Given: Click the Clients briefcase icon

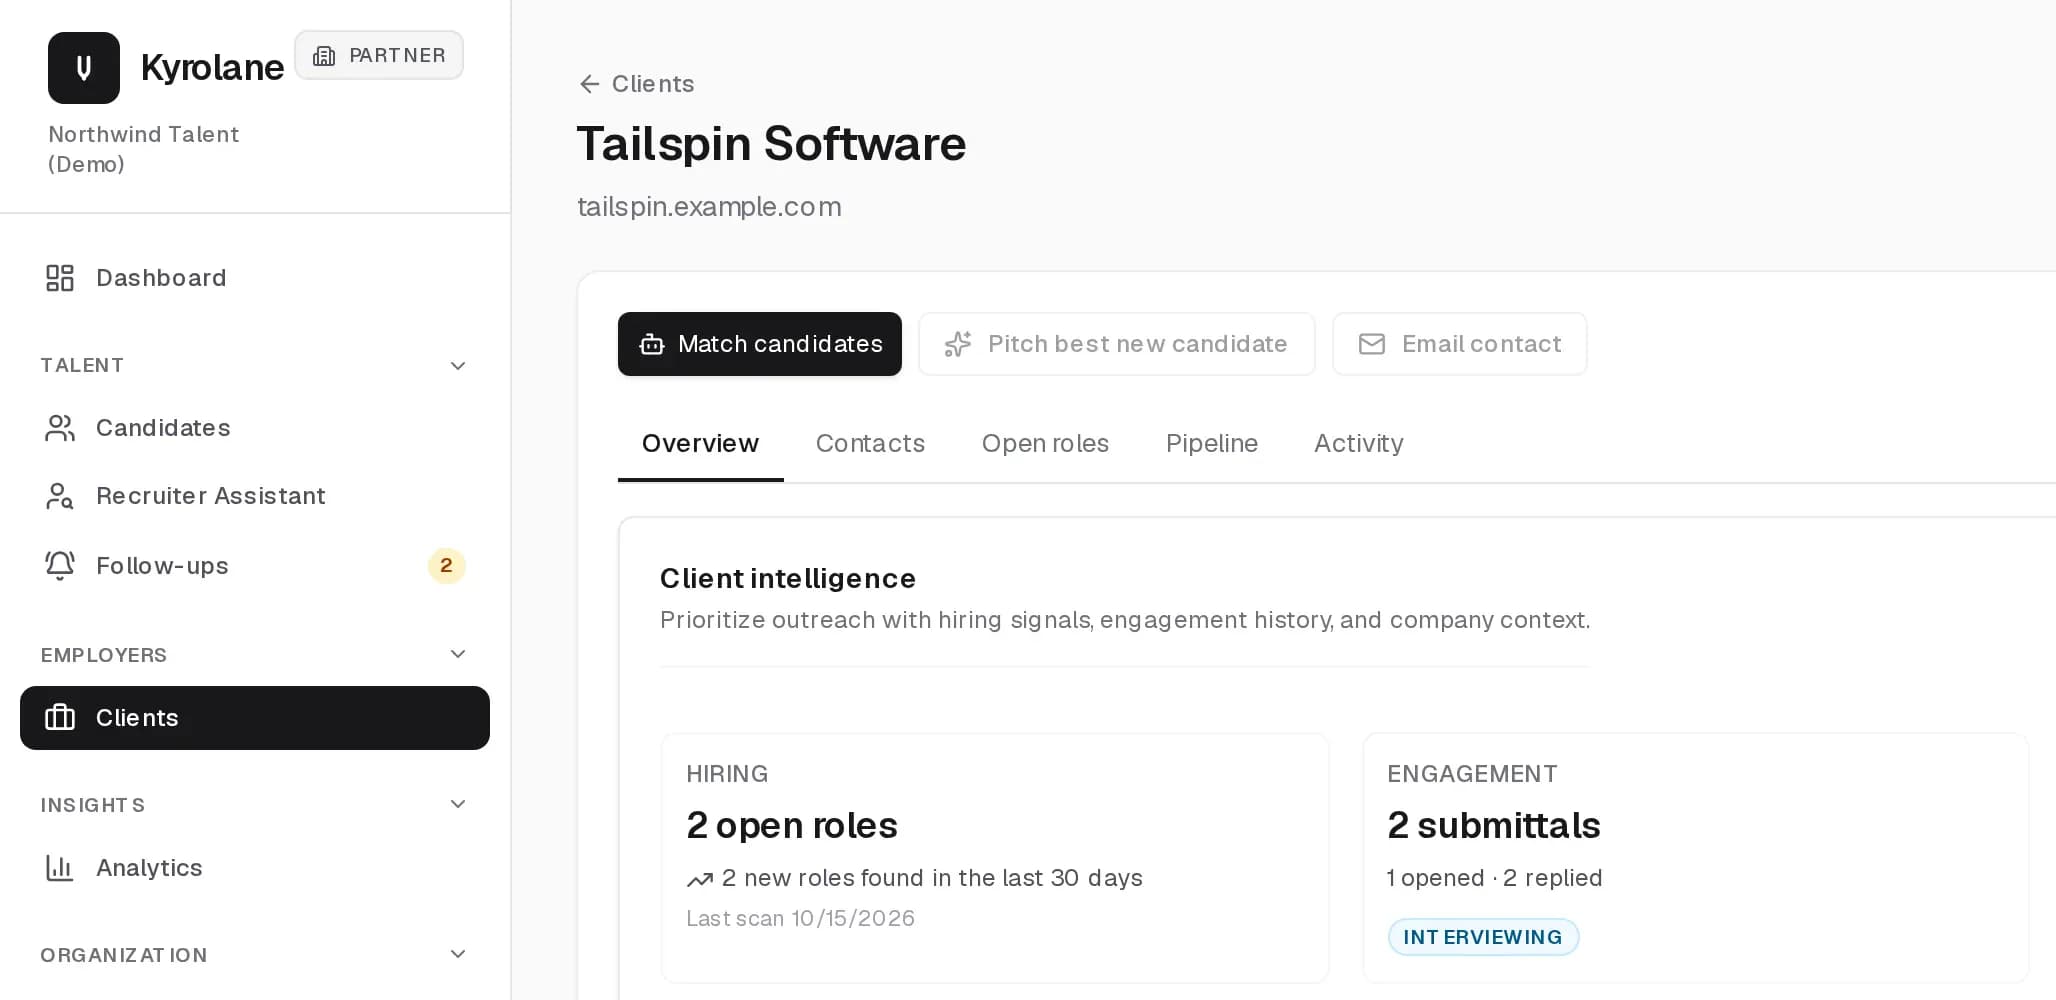Looking at the screenshot, I should 60,718.
